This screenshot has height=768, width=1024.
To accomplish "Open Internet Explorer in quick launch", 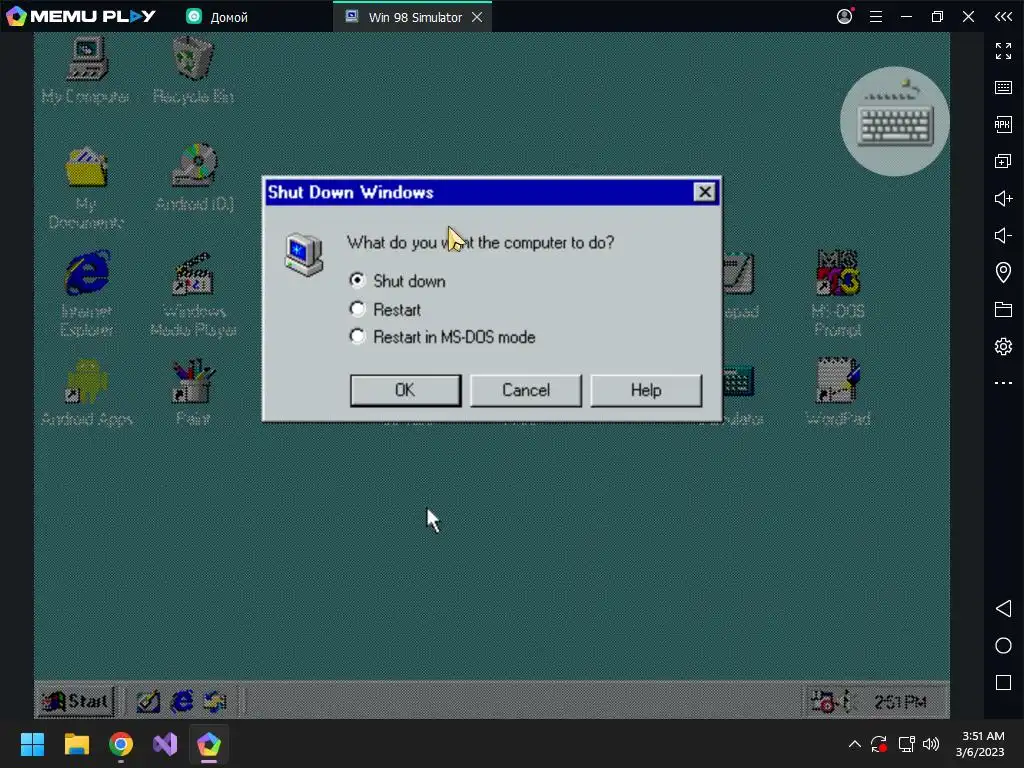I will (182, 702).
